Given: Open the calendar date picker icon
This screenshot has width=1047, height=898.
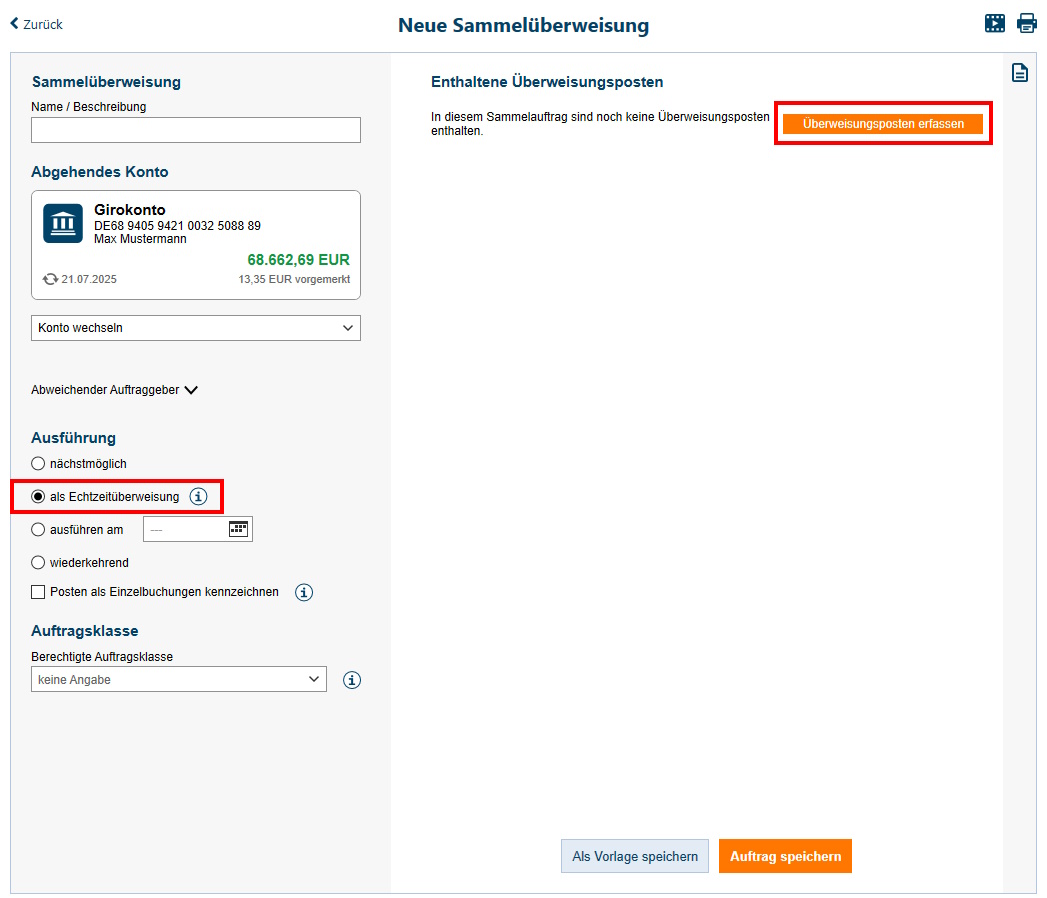Looking at the screenshot, I should coord(238,529).
